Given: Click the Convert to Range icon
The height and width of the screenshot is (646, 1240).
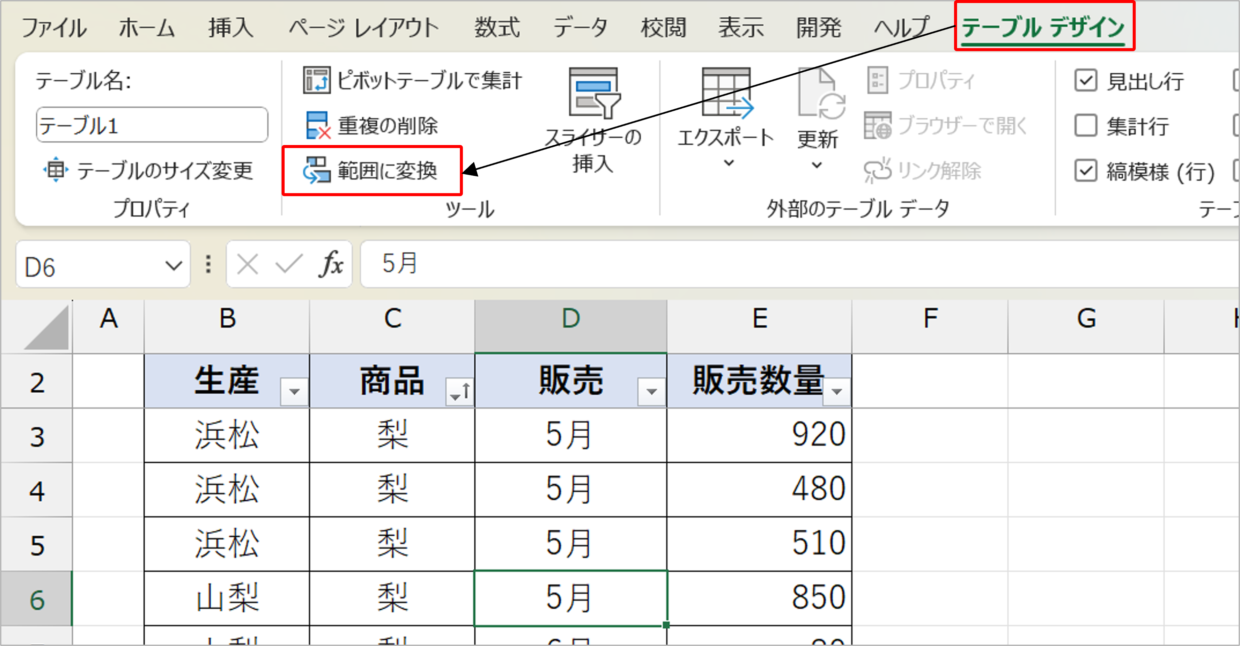Looking at the screenshot, I should (x=316, y=171).
